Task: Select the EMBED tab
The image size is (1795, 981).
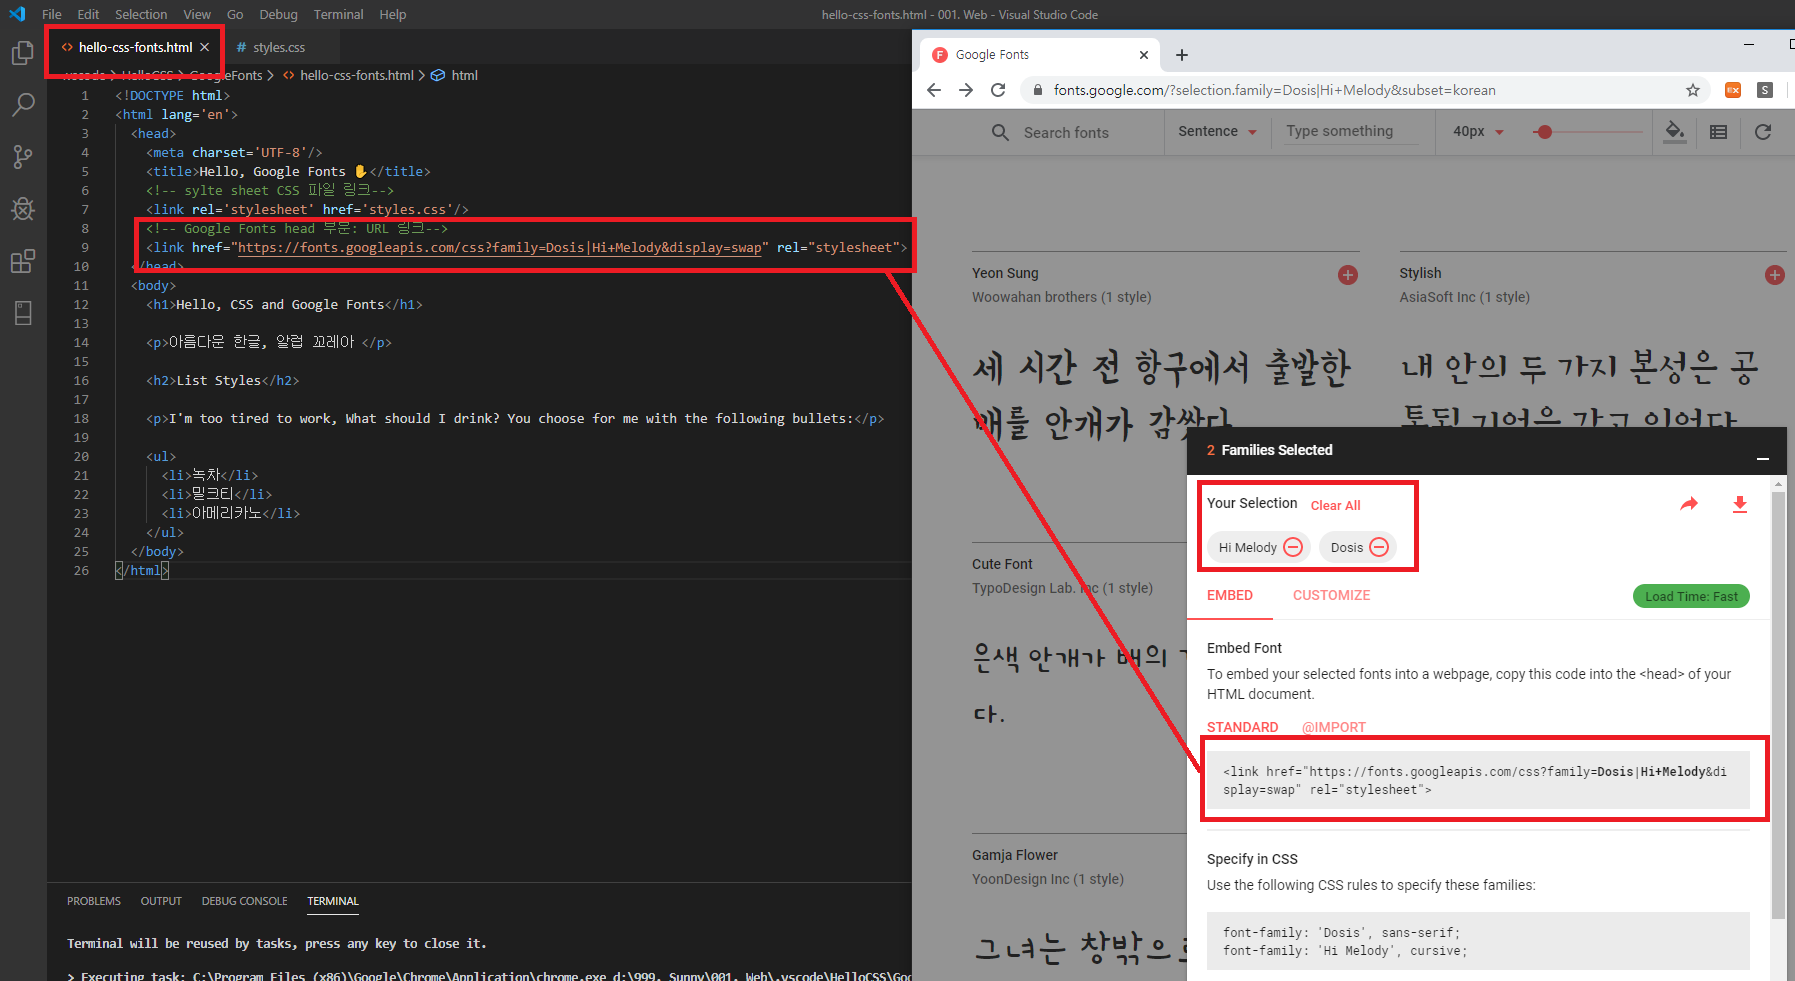Action: click(x=1230, y=595)
